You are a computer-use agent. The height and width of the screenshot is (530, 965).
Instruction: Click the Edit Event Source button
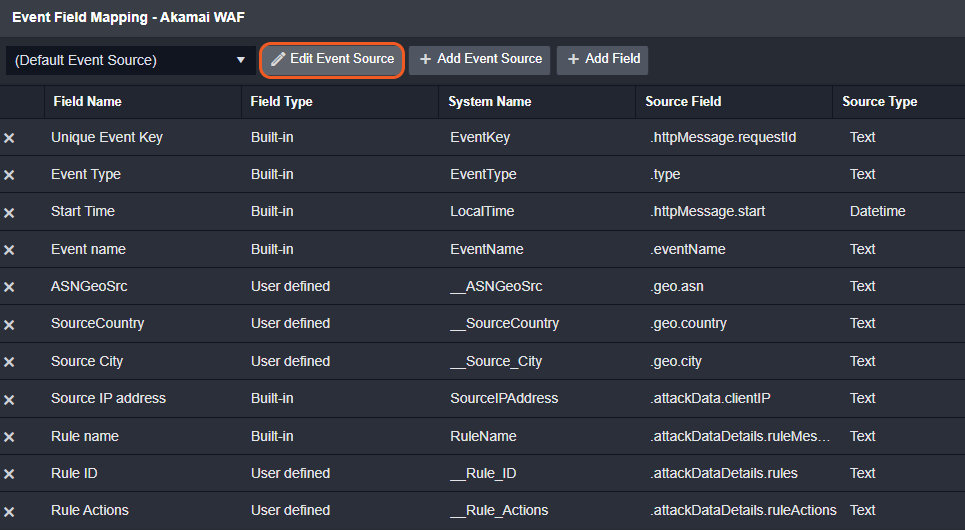[332, 60]
